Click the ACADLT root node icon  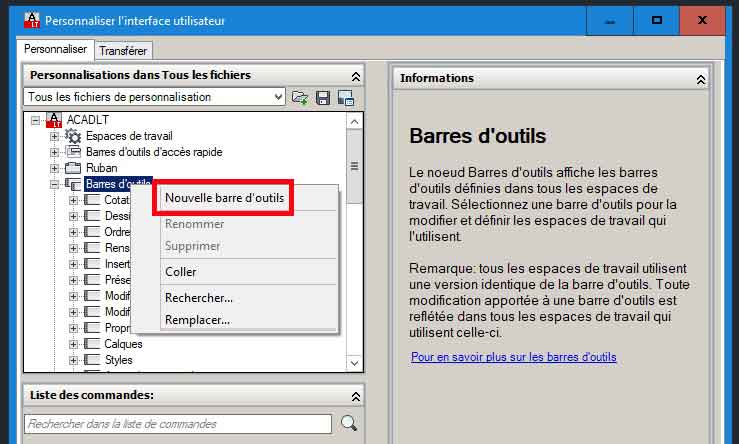[54, 120]
